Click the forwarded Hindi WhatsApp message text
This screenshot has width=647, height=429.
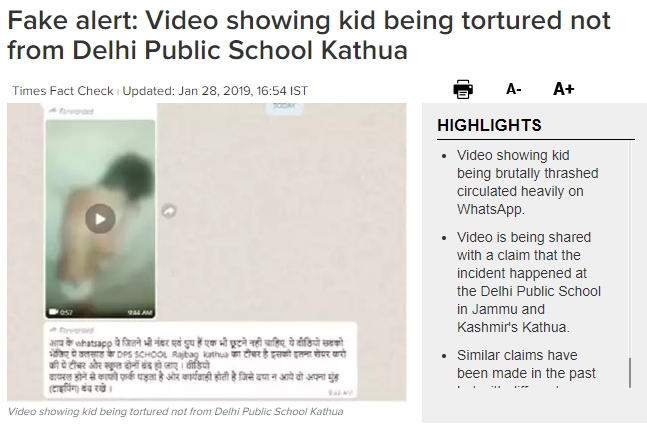198,365
